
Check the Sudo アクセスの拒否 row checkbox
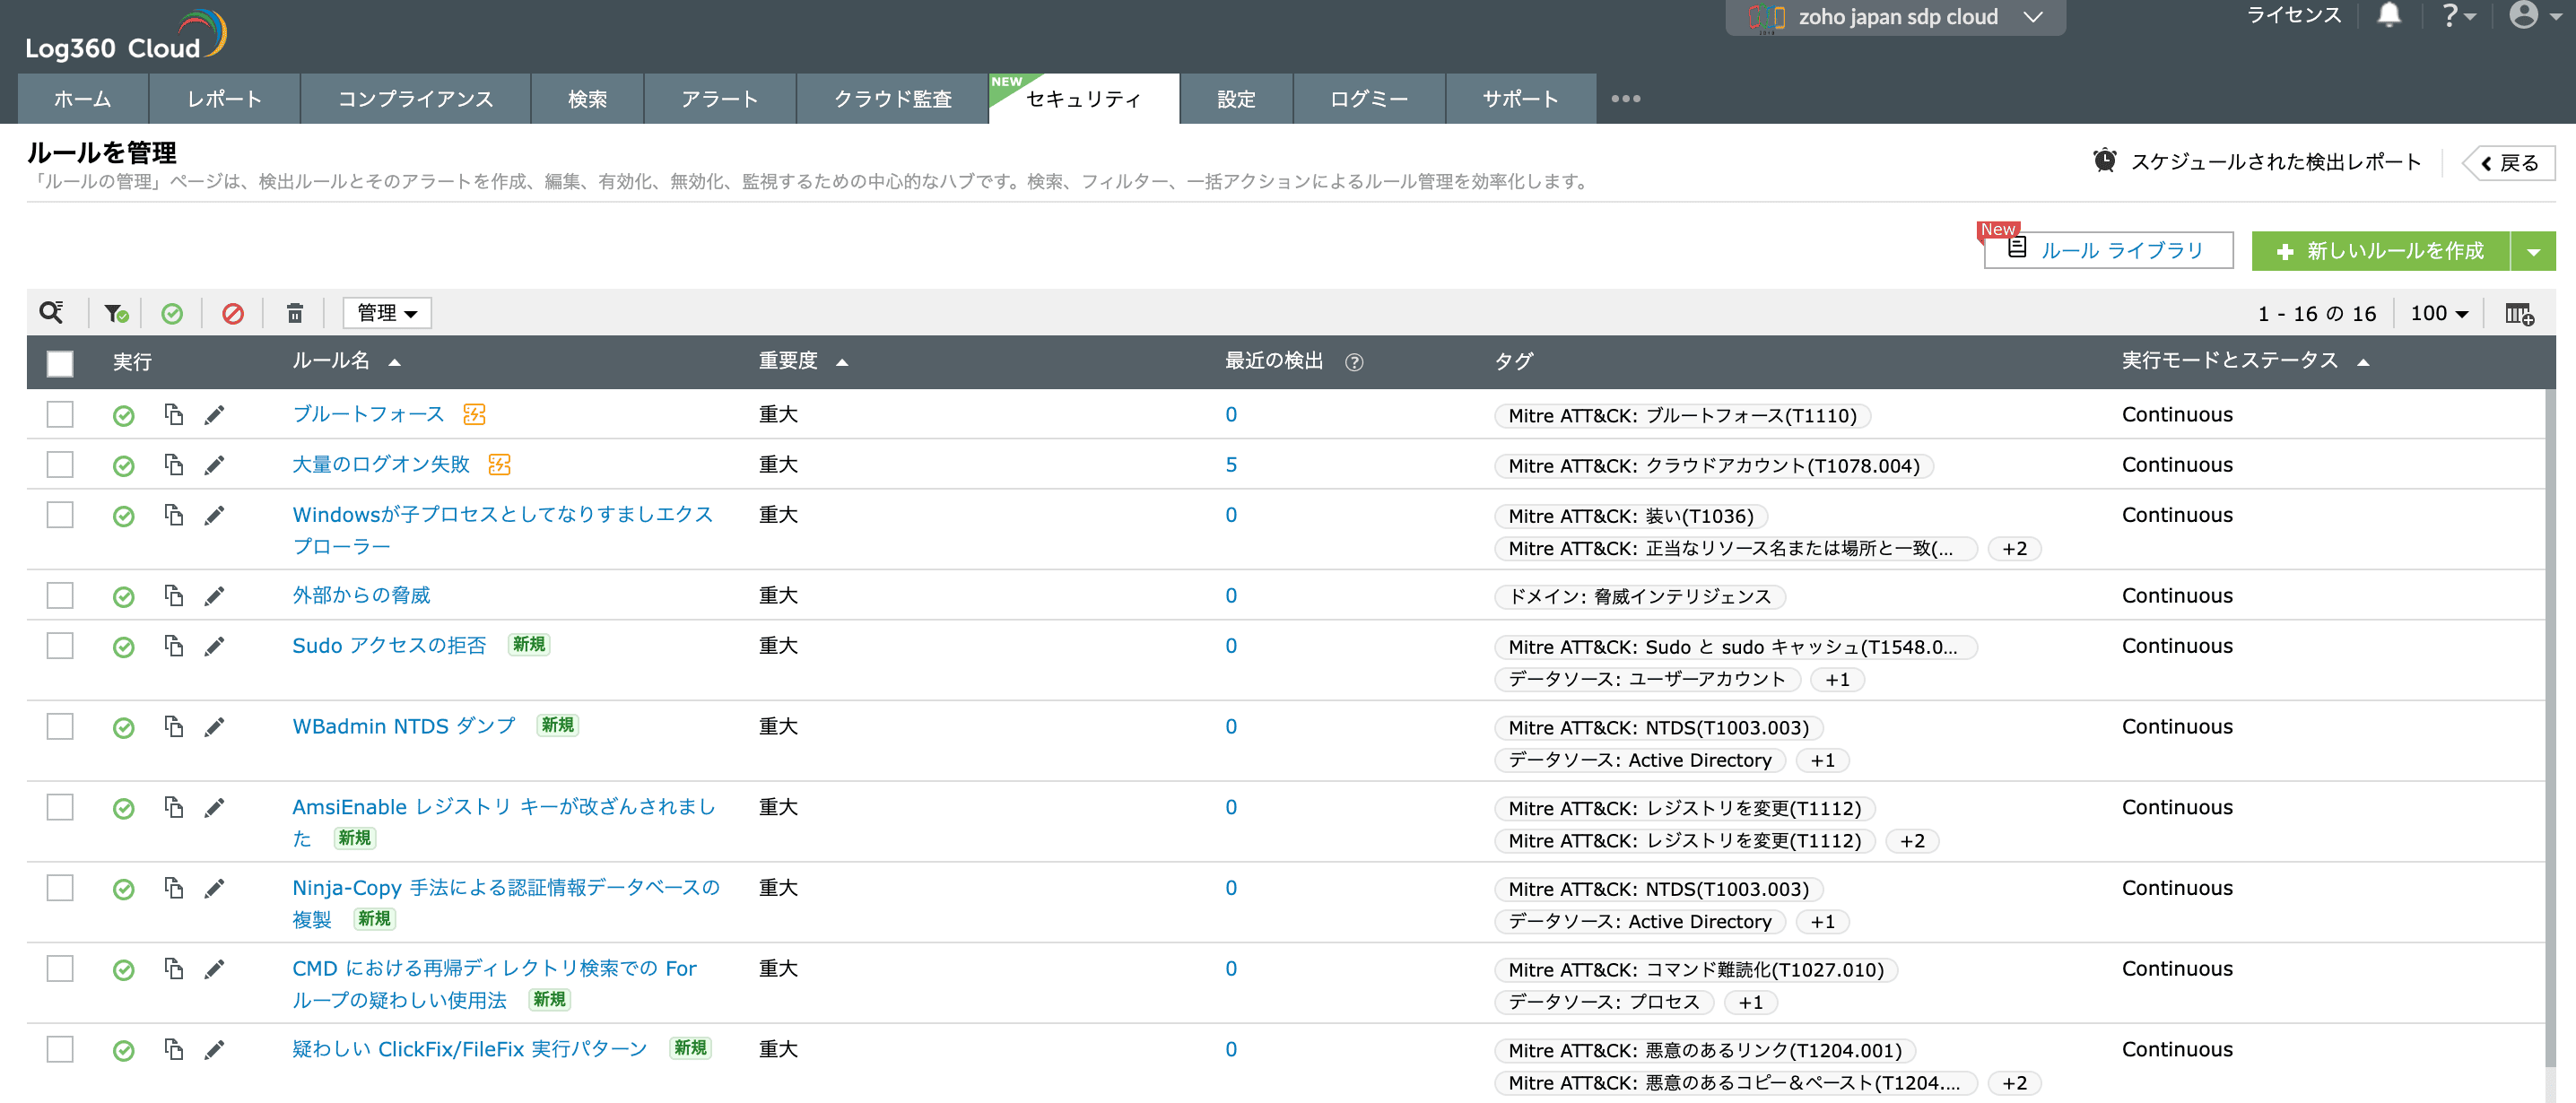coord(60,646)
